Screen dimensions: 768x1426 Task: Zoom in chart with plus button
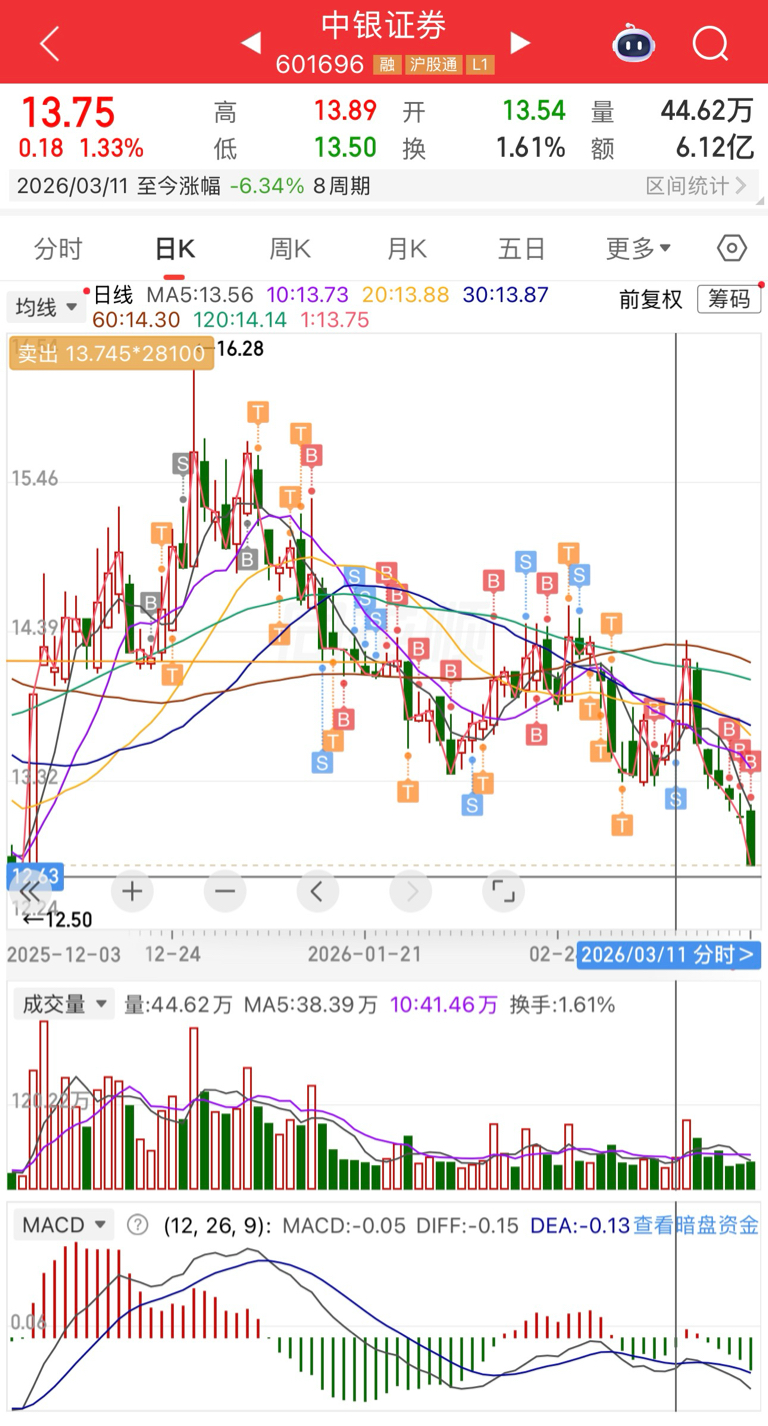[132, 890]
